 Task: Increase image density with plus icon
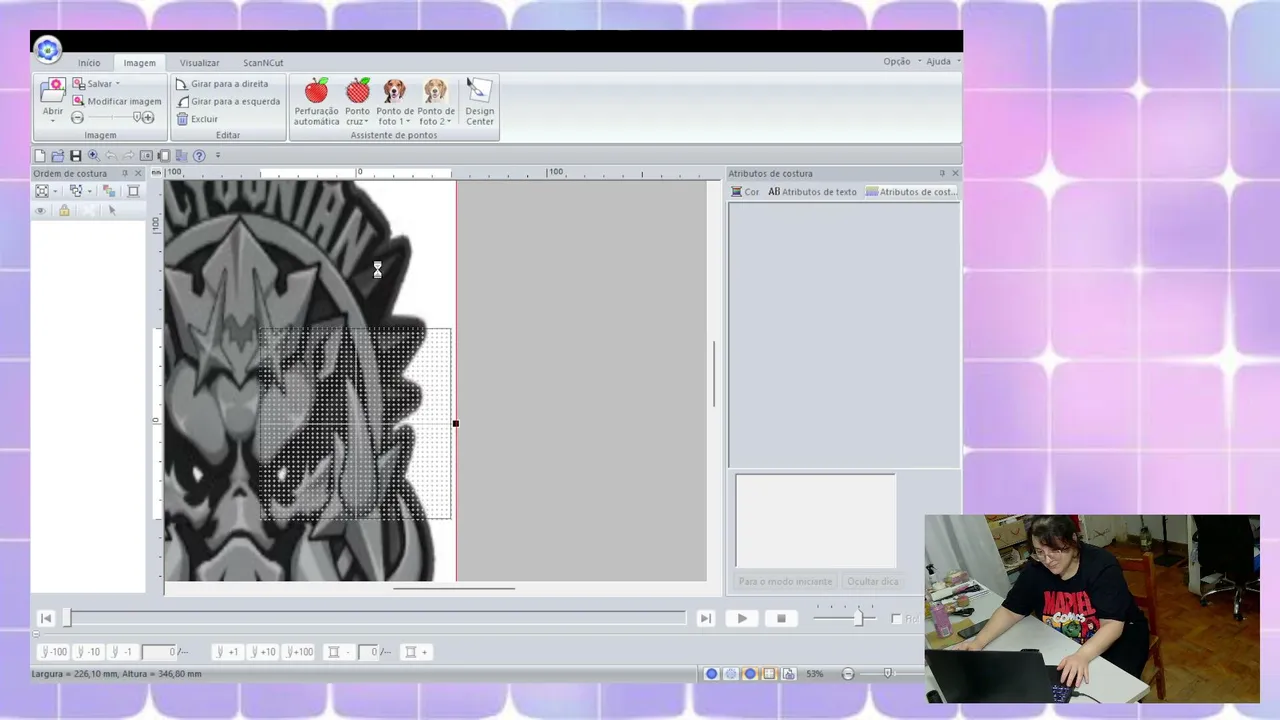pyautogui.click(x=148, y=118)
